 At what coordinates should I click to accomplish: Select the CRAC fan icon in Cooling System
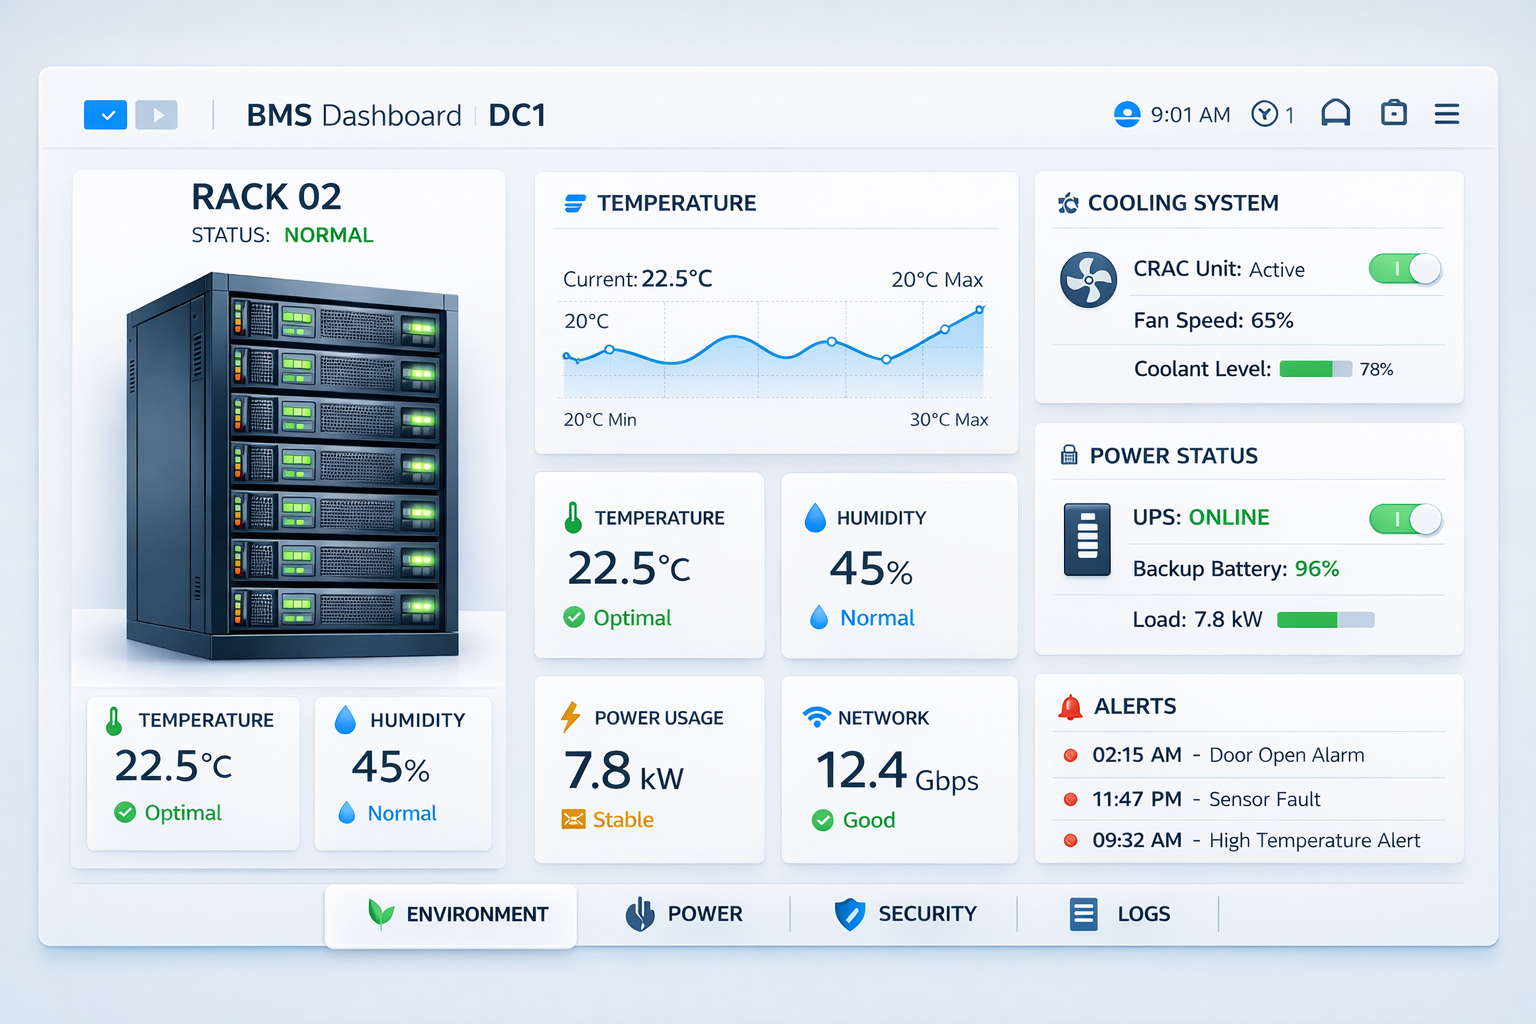pyautogui.click(x=1089, y=281)
